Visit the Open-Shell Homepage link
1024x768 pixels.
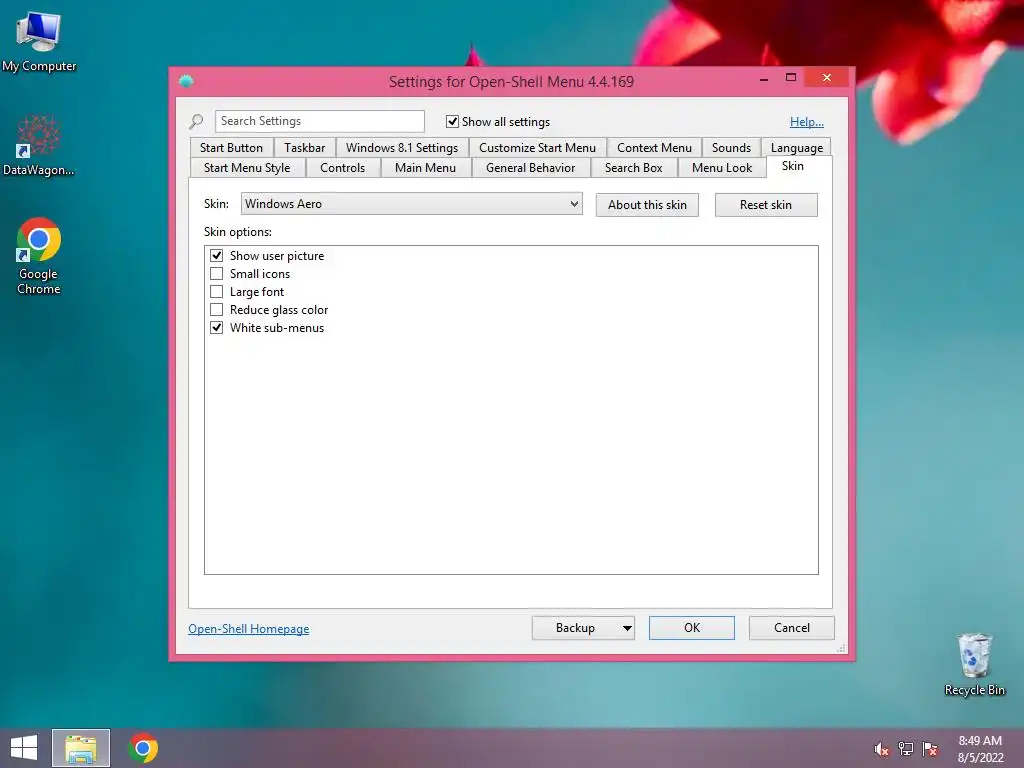click(x=248, y=629)
